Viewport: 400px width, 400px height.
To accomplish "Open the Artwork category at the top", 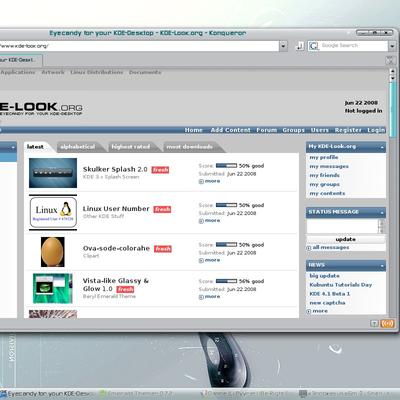I will tap(53, 72).
